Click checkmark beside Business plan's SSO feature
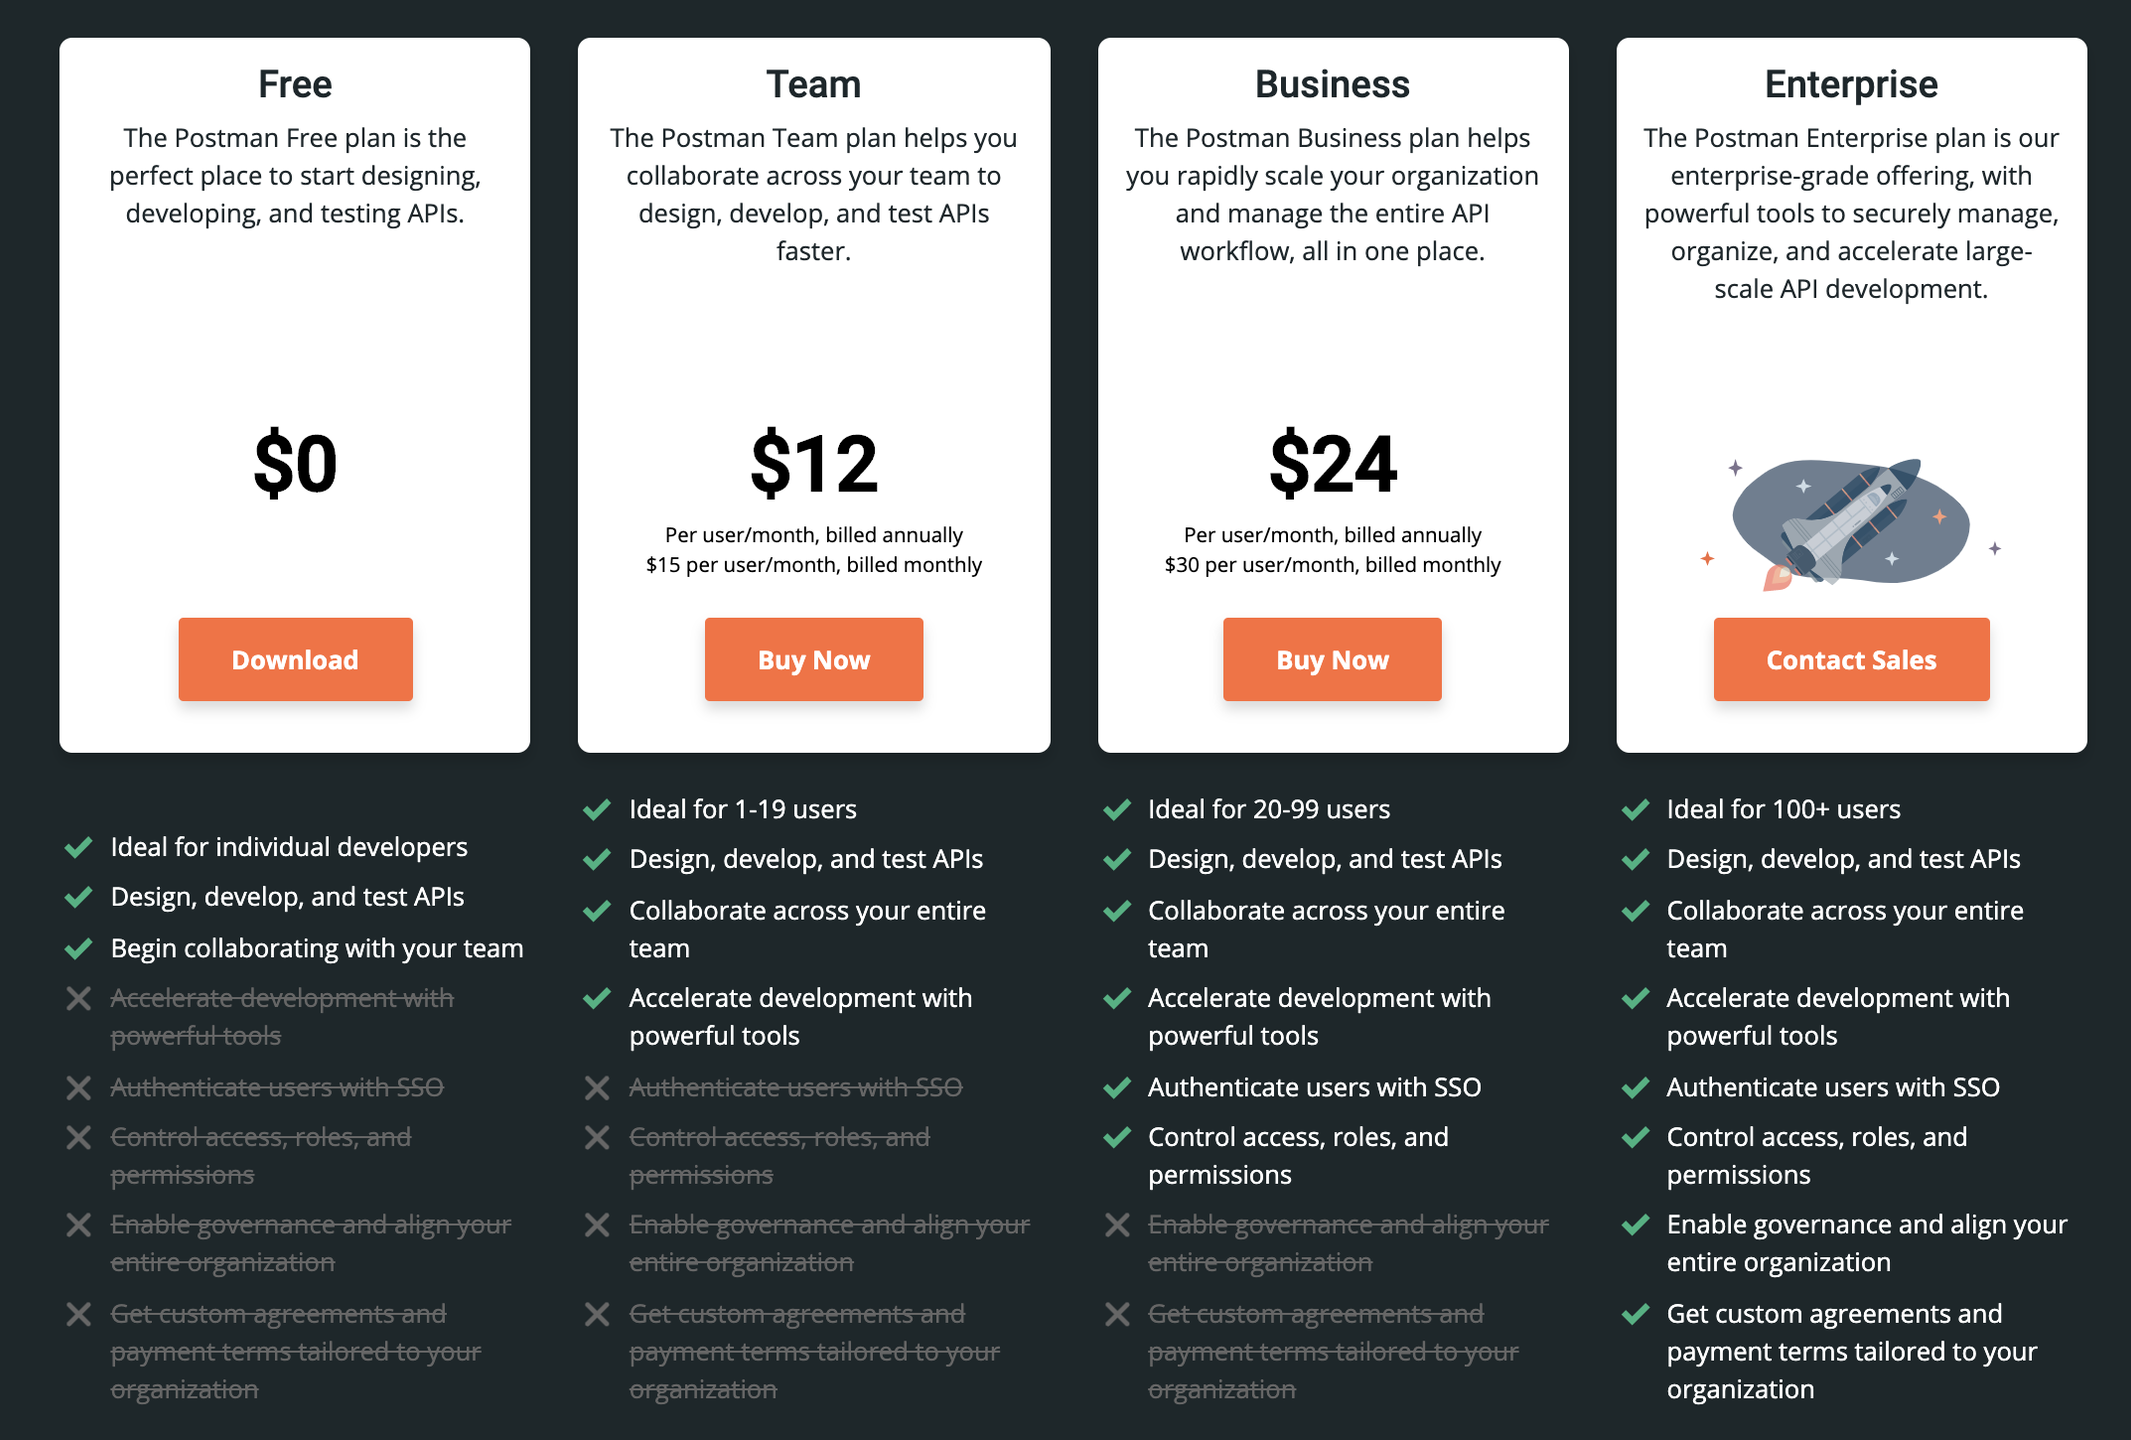Screen dimensions: 2131x1440 click(1117, 1087)
